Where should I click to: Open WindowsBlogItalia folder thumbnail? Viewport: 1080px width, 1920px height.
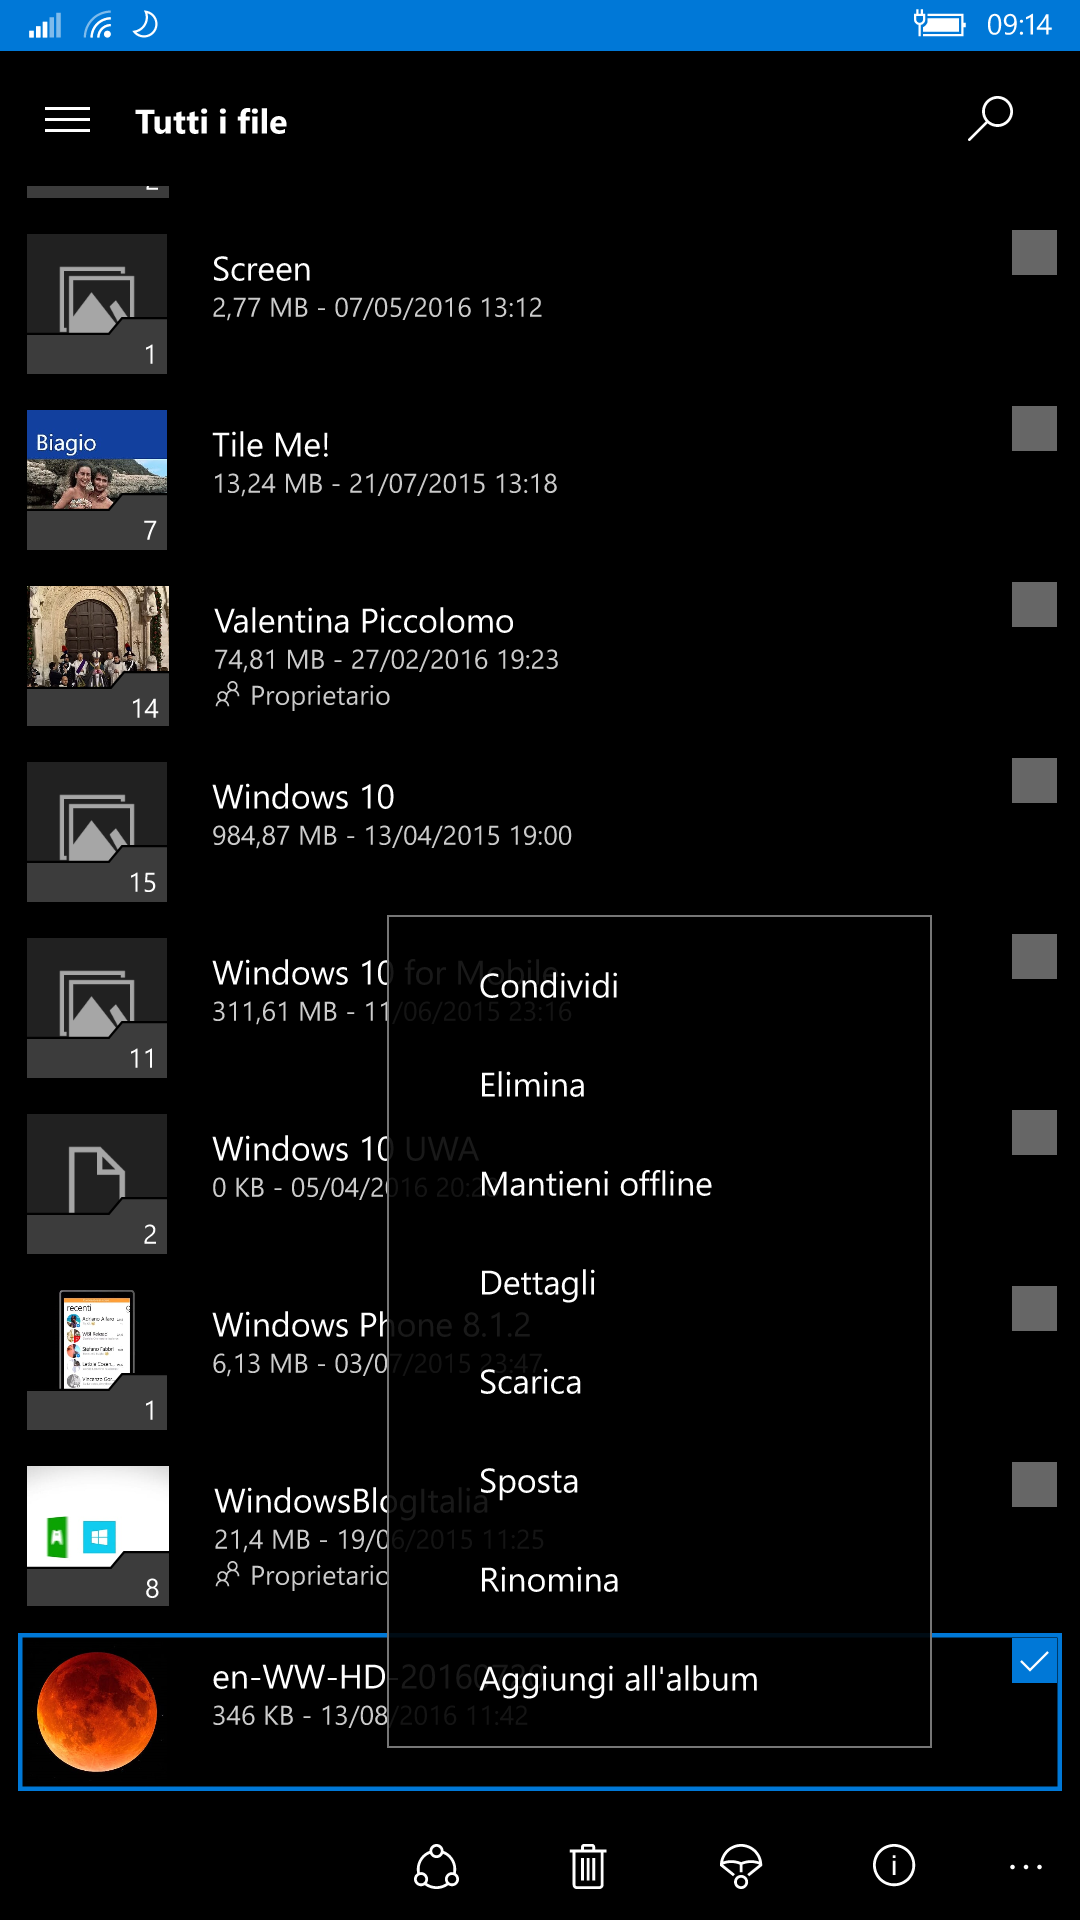[97, 1536]
